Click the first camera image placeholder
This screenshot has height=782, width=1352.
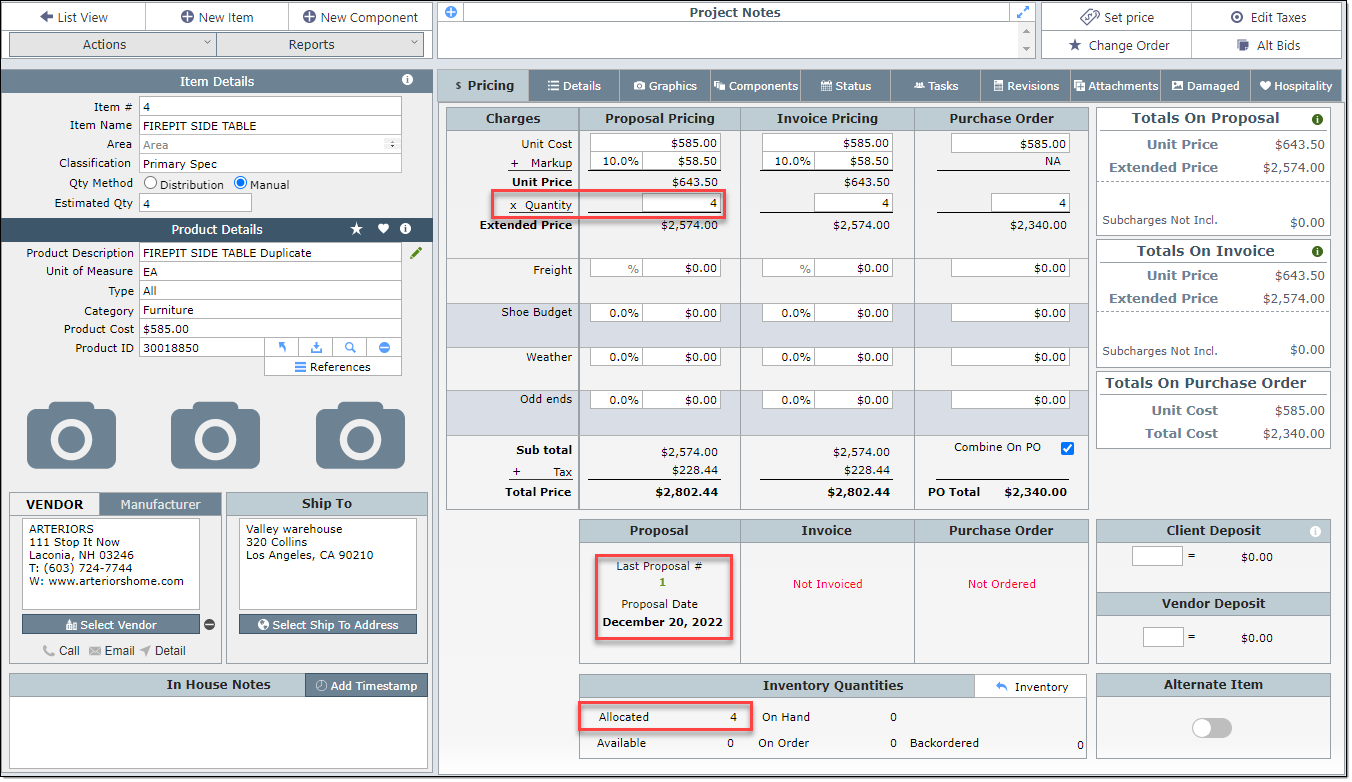point(71,435)
